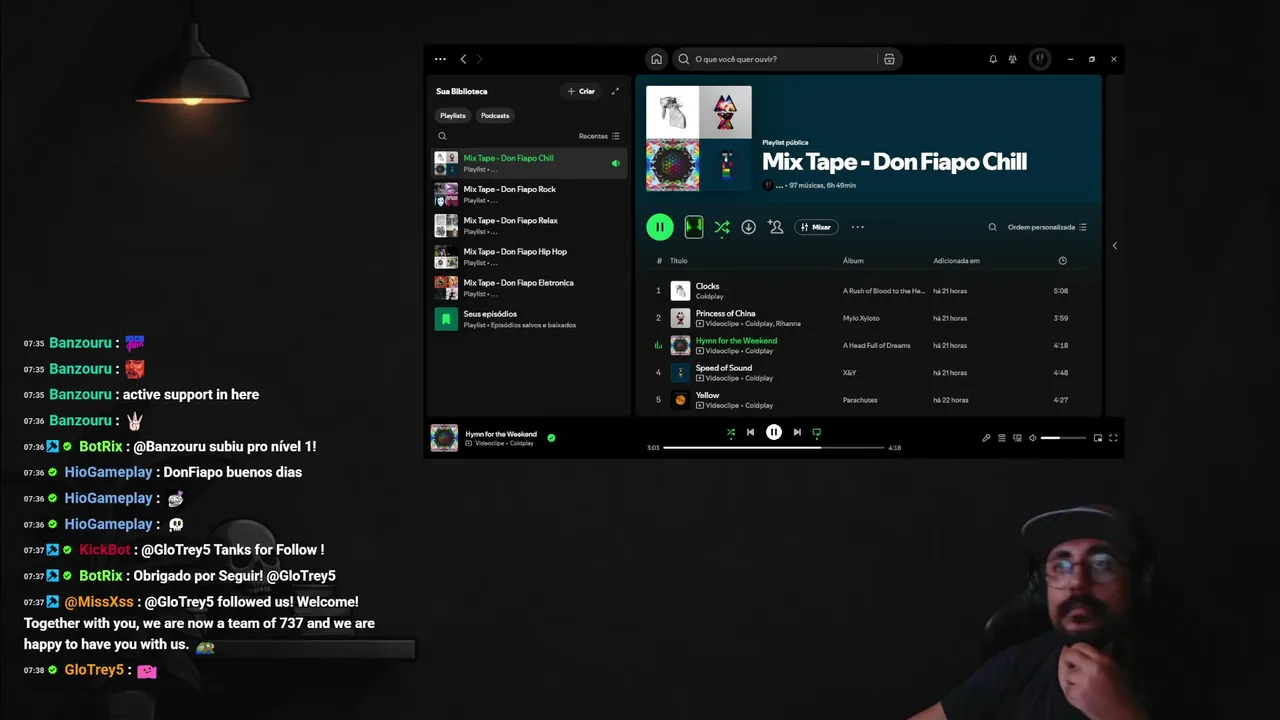Click the green saved checkmark for current song

point(551,437)
